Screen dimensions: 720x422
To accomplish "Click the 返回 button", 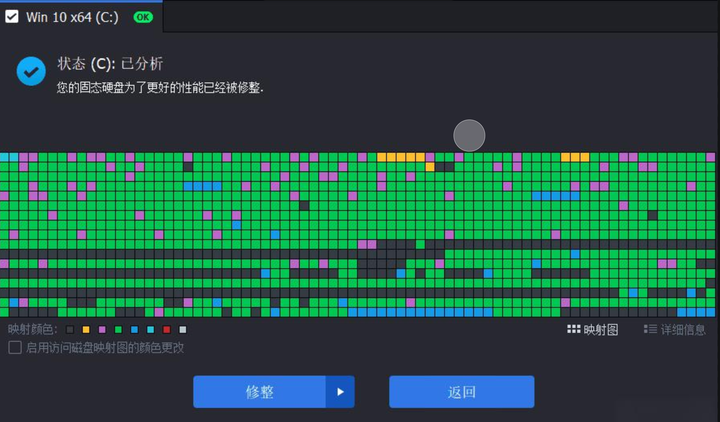I will pos(461,392).
